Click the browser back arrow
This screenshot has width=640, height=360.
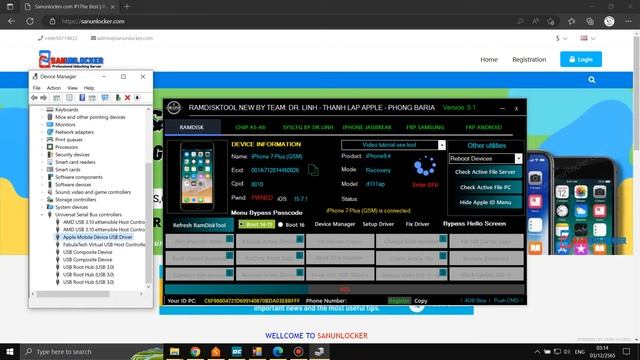tap(11, 21)
